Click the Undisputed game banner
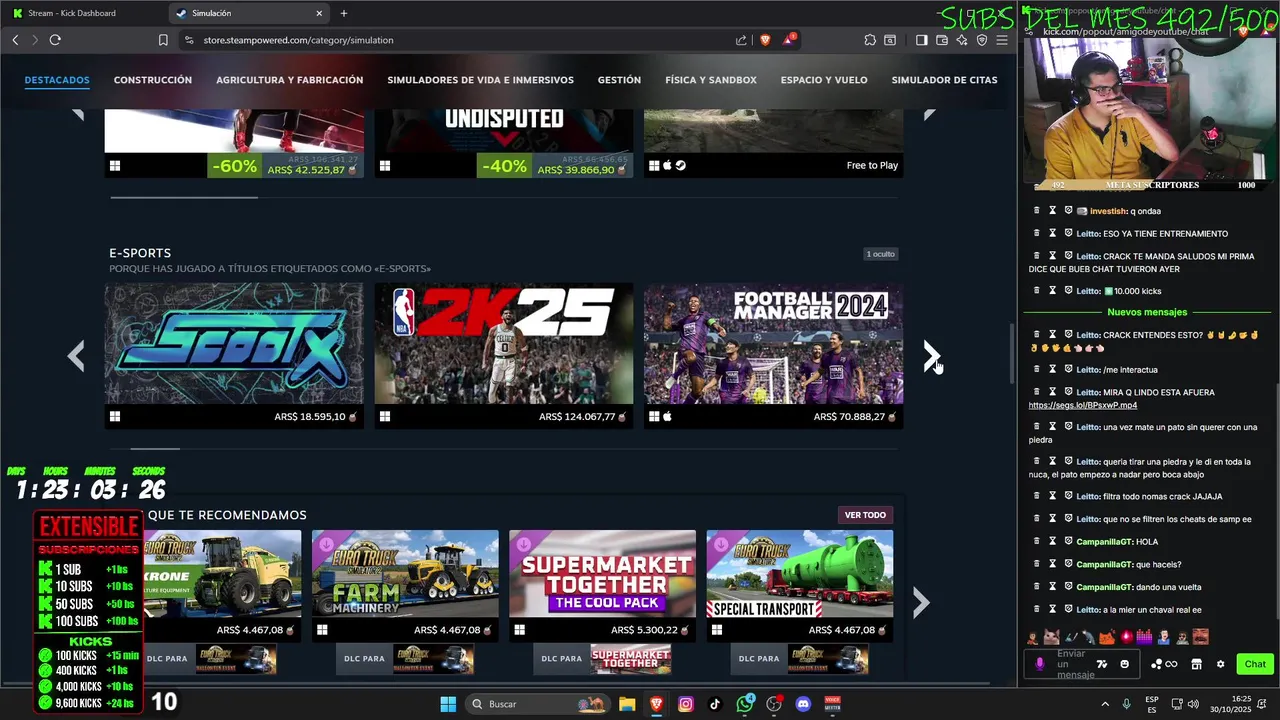This screenshot has height=720, width=1280. pyautogui.click(x=504, y=129)
